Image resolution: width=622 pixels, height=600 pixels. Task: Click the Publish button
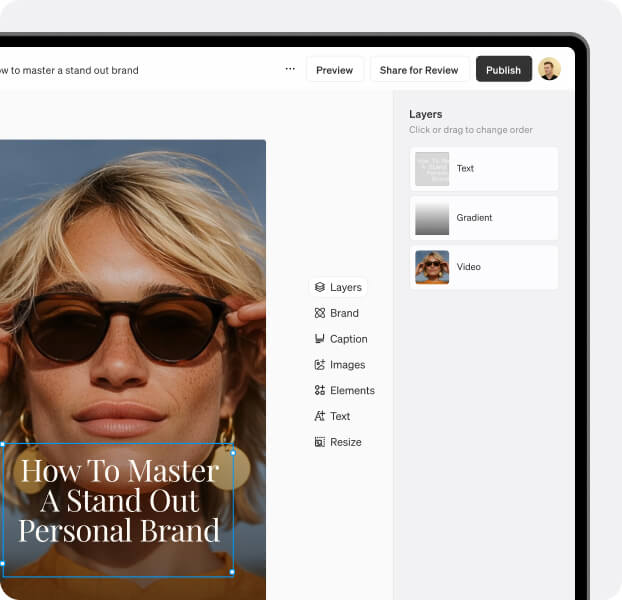(x=504, y=69)
